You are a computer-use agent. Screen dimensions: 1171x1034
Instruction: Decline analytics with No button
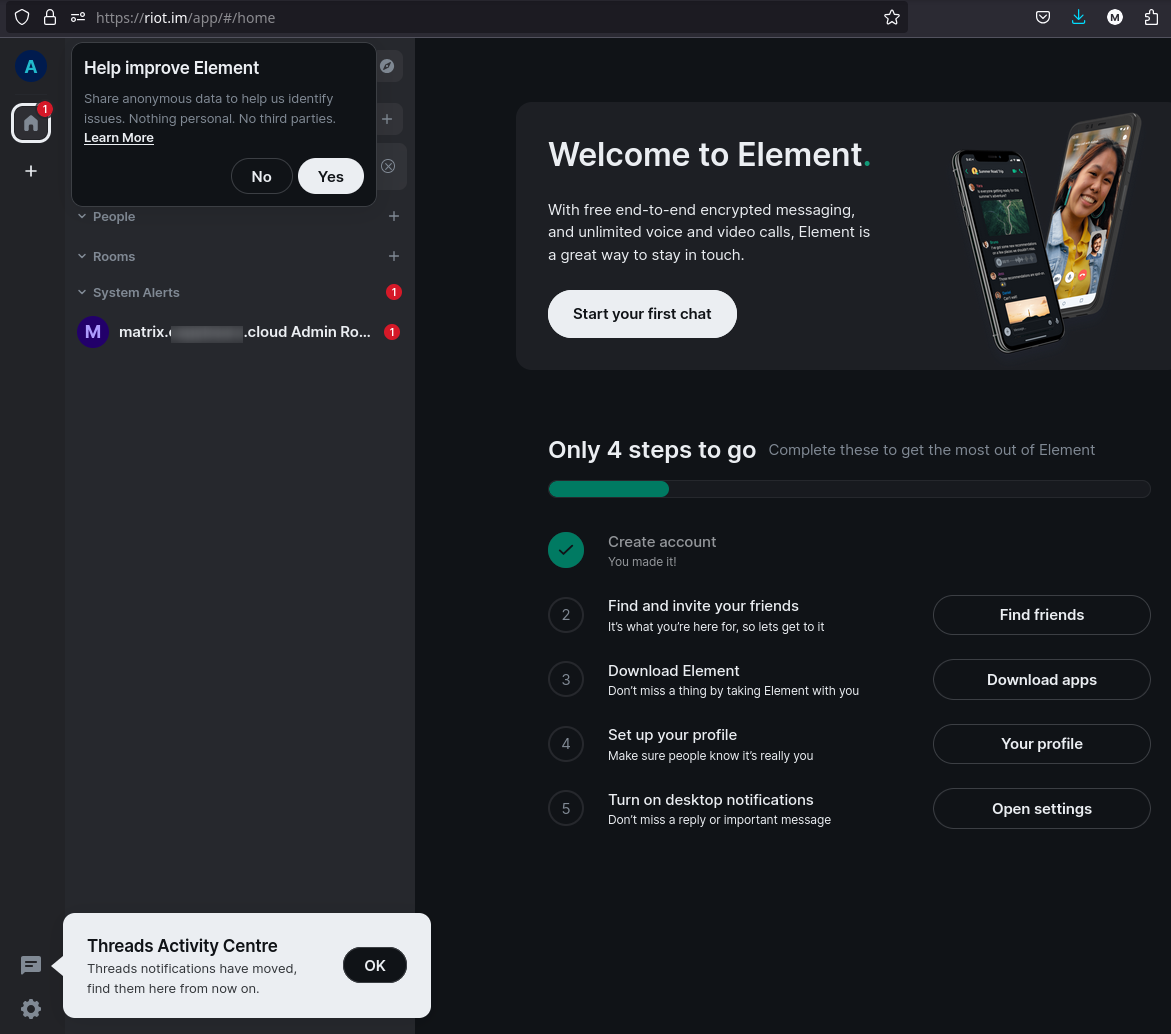(x=261, y=176)
